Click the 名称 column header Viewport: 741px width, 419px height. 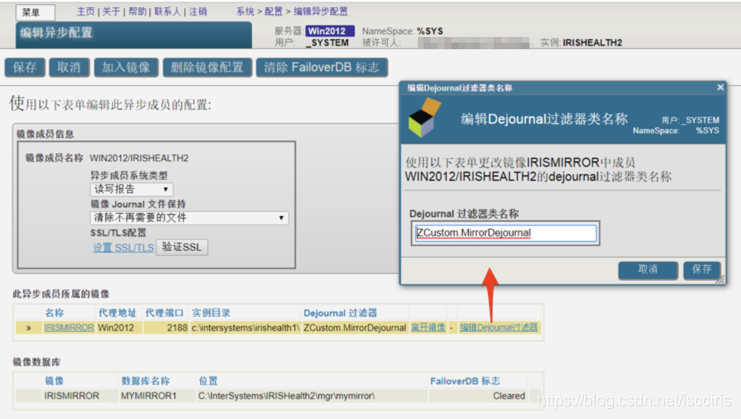[x=54, y=313]
